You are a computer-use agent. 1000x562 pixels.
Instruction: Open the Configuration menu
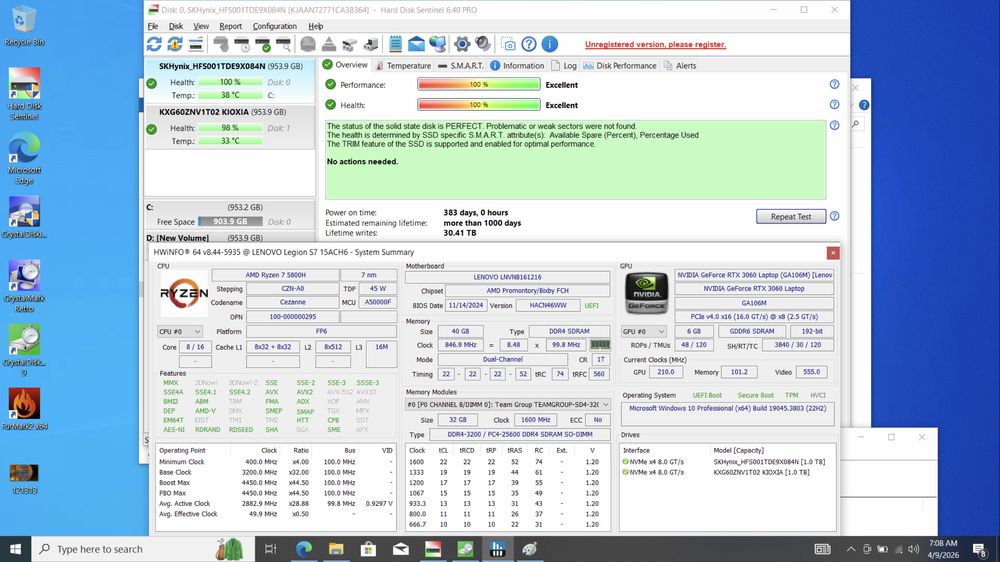click(274, 26)
